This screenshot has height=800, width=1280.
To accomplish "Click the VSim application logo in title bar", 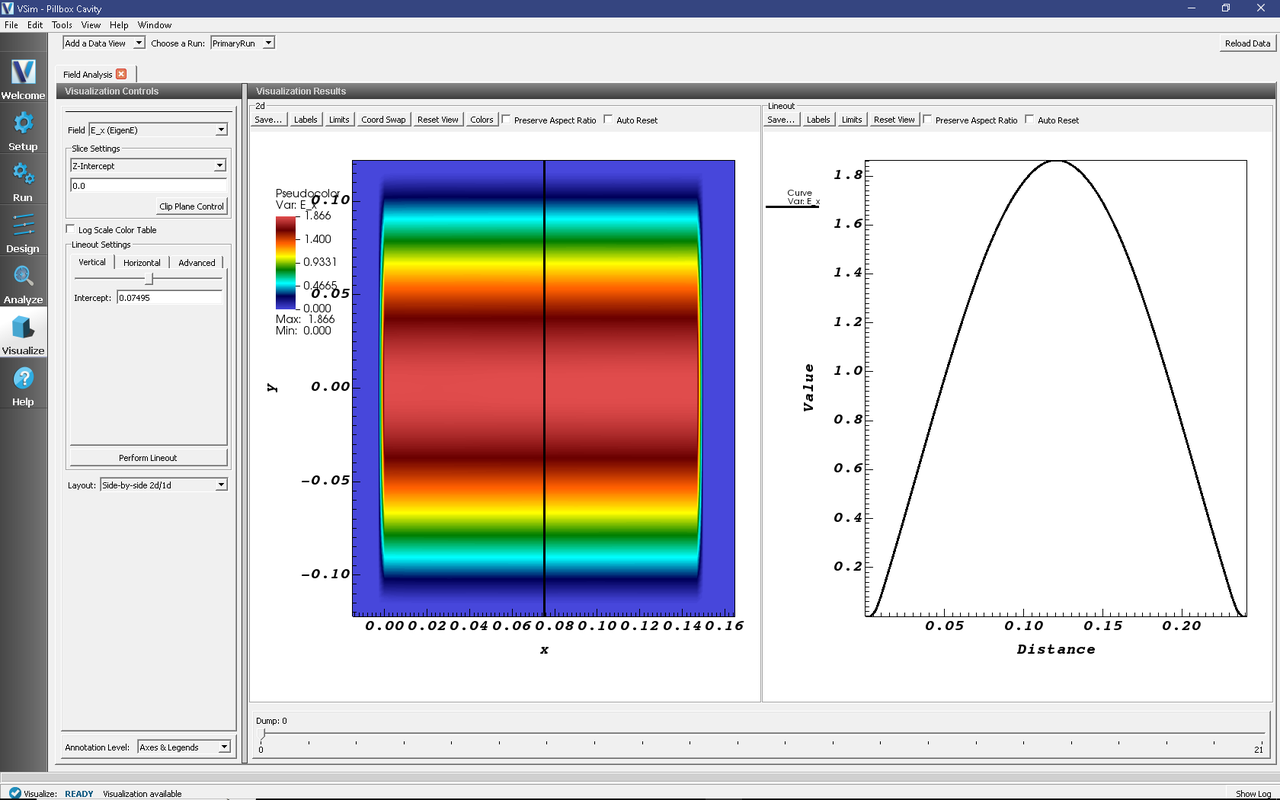I will point(8,8).
